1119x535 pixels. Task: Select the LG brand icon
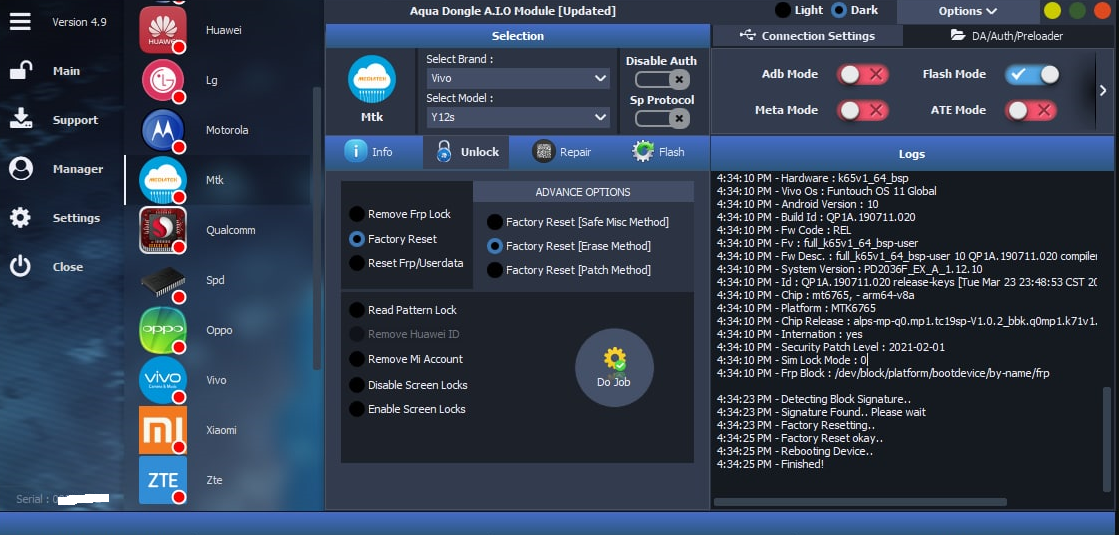[x=163, y=80]
